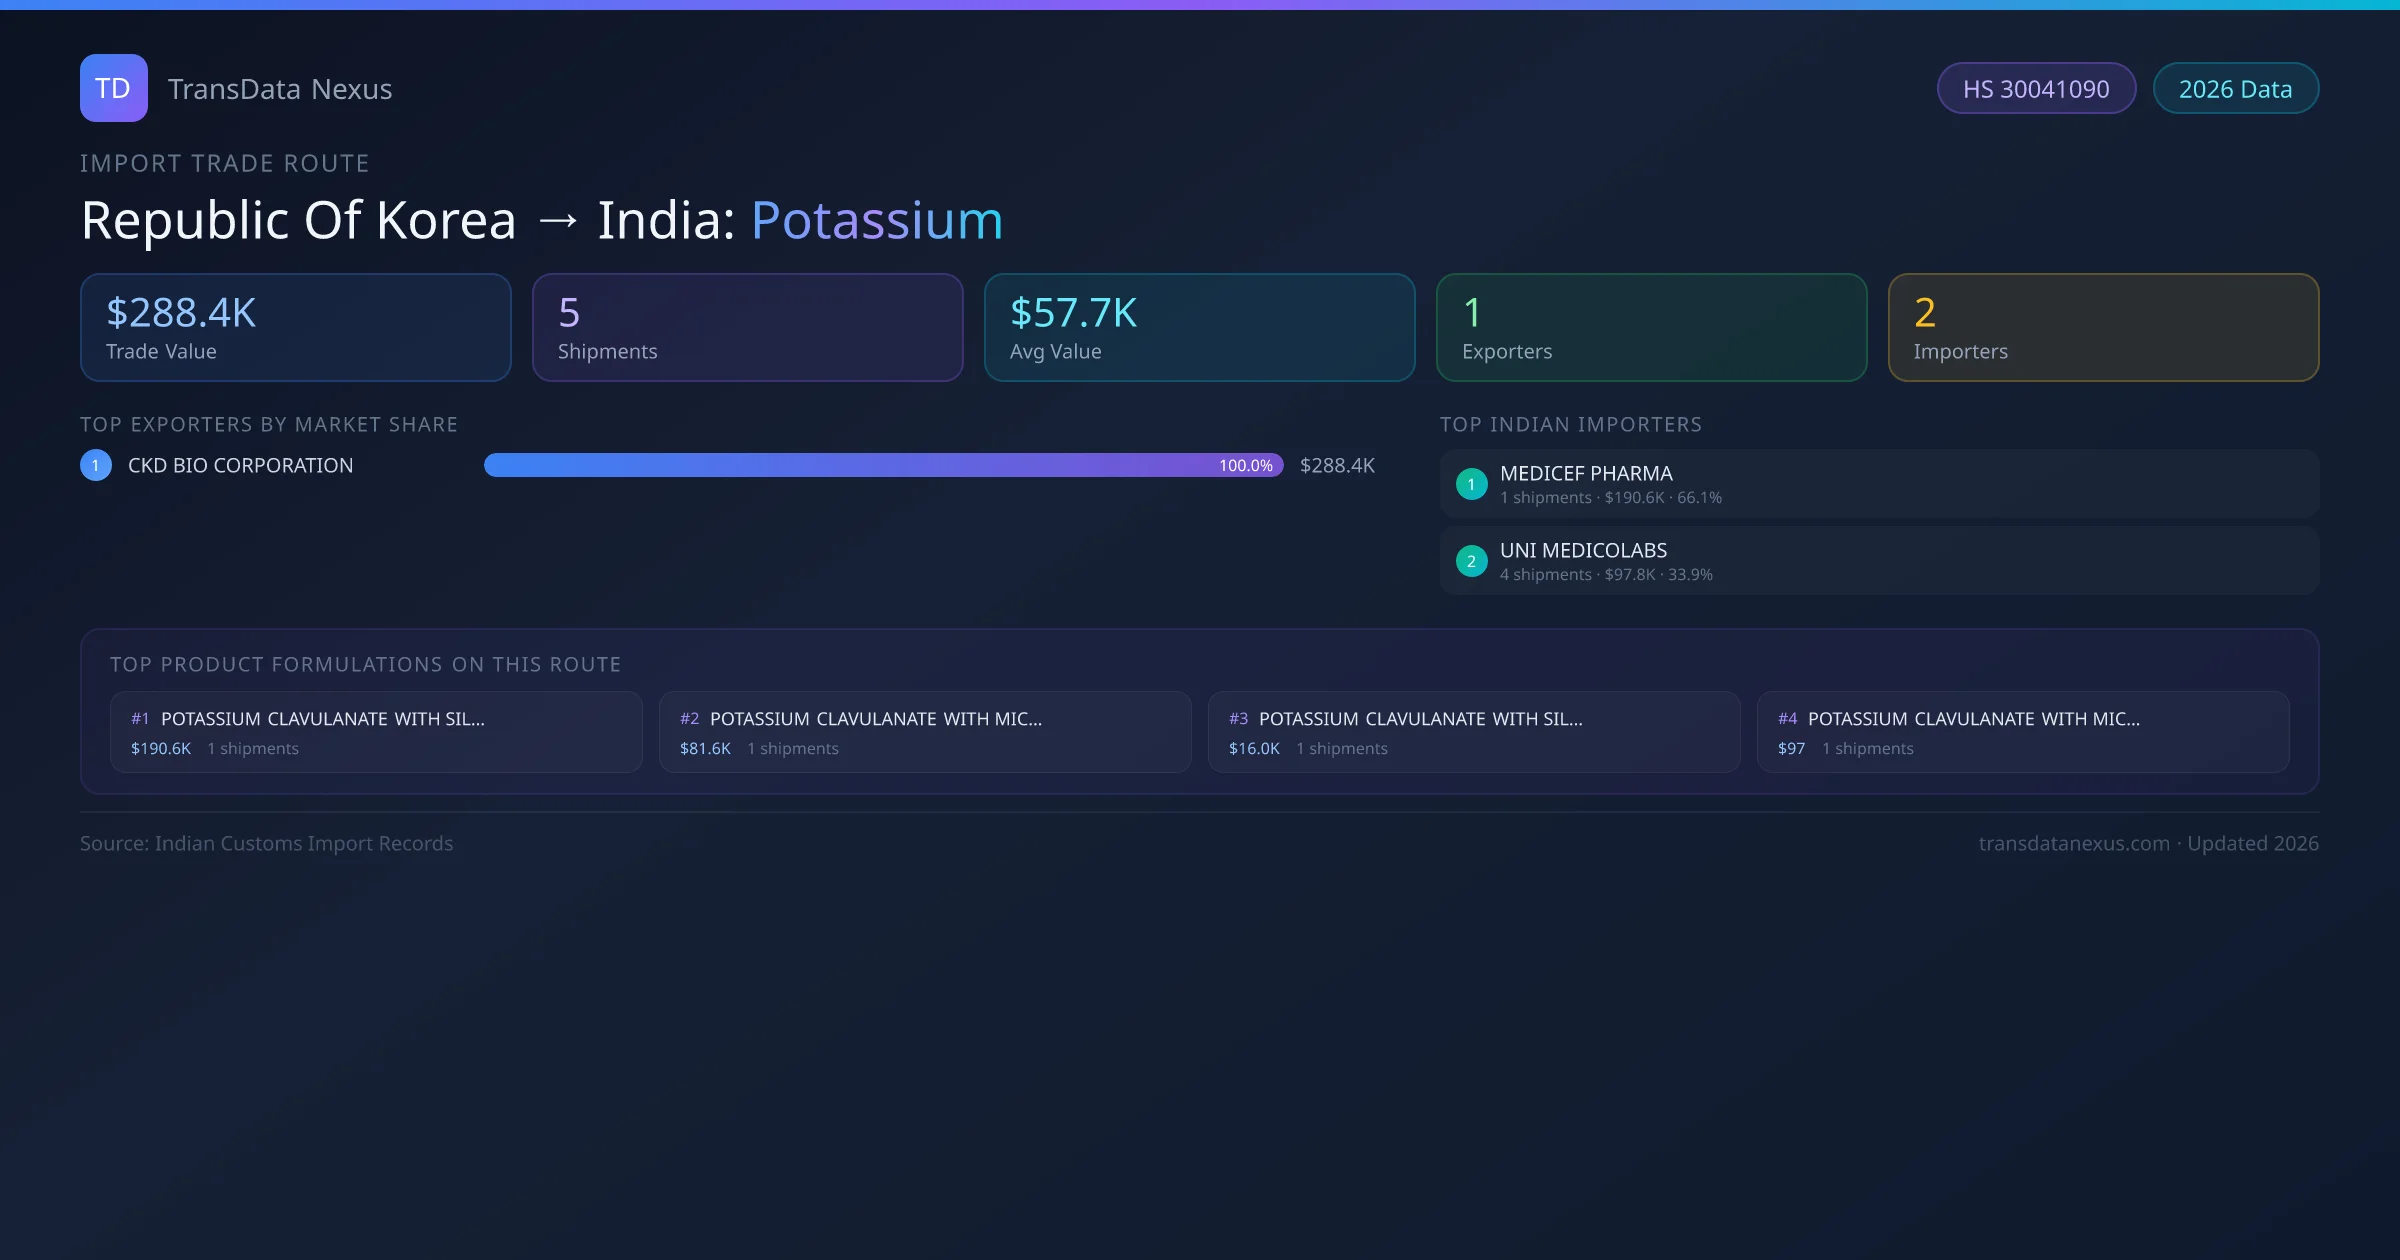The width and height of the screenshot is (2400, 1260).
Task: Click the numbered badge next to MEDICEF PHARMA
Action: (x=1471, y=484)
